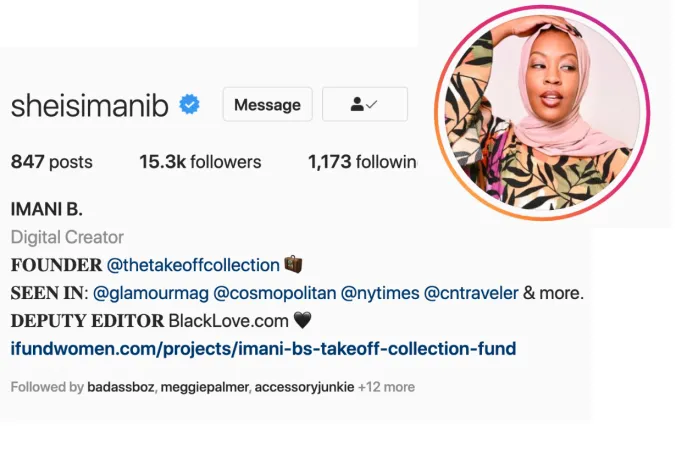The image size is (676, 470).
Task: Open the @cosmopolitan mention link
Action: coord(275,293)
